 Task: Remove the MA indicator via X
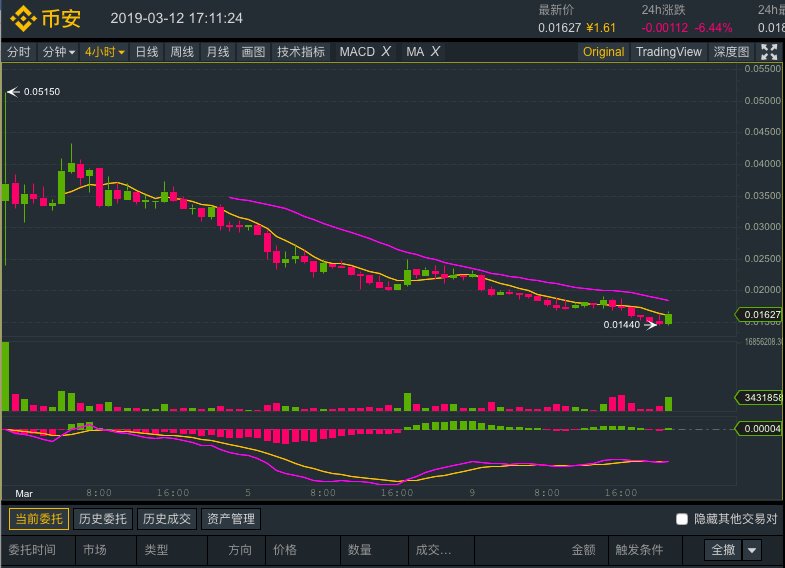(435, 52)
